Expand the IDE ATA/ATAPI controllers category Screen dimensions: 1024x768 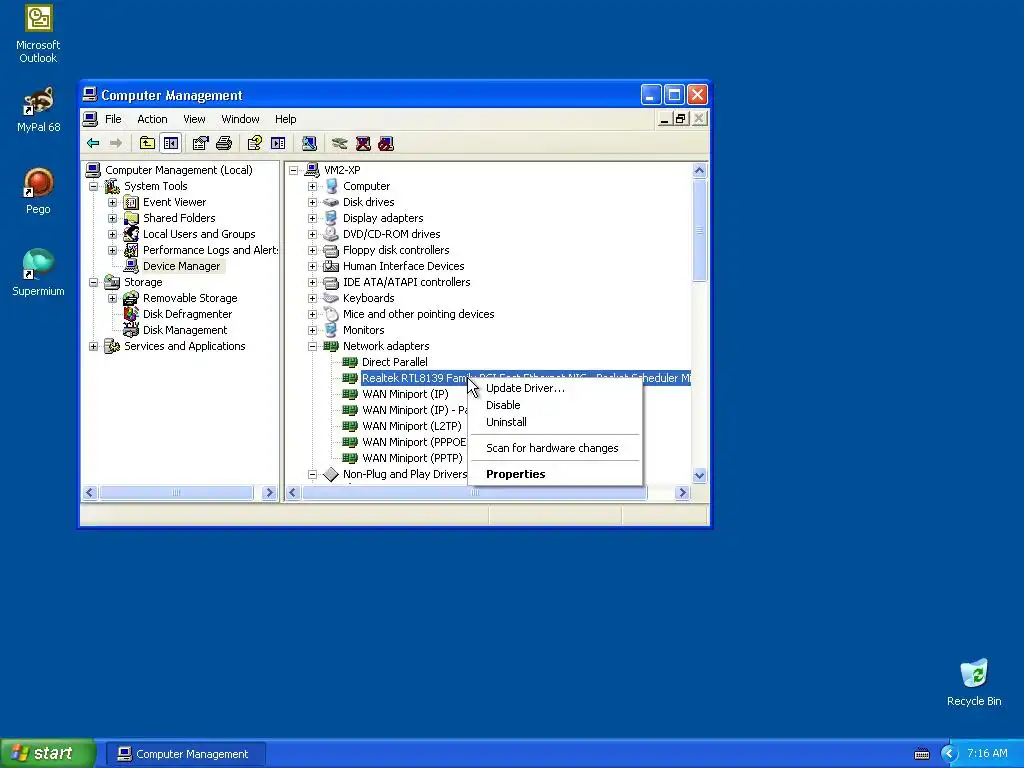[x=312, y=282]
